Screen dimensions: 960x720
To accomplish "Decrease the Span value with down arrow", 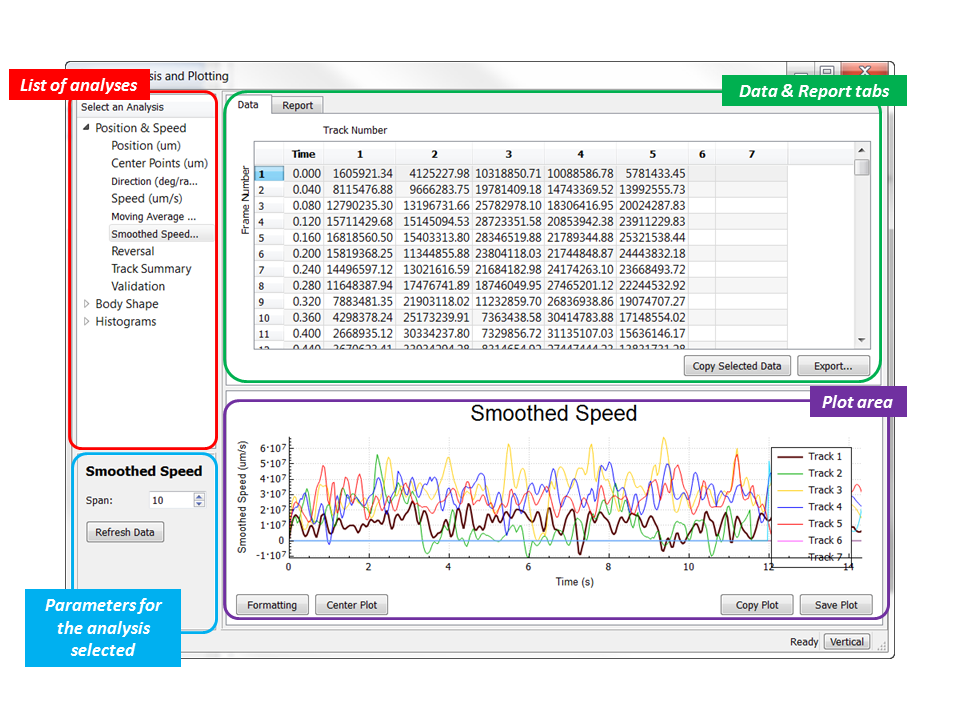I will 199,504.
